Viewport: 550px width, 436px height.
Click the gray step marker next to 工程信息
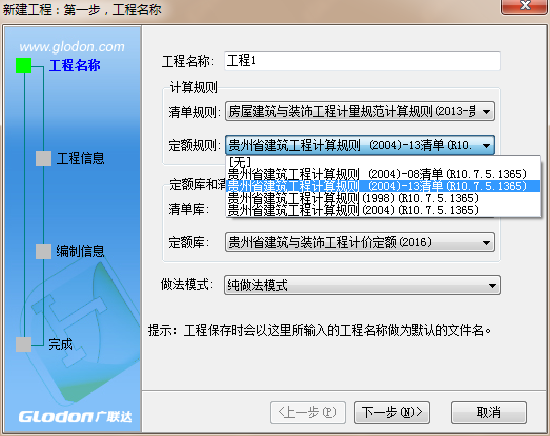pyautogui.click(x=43, y=159)
